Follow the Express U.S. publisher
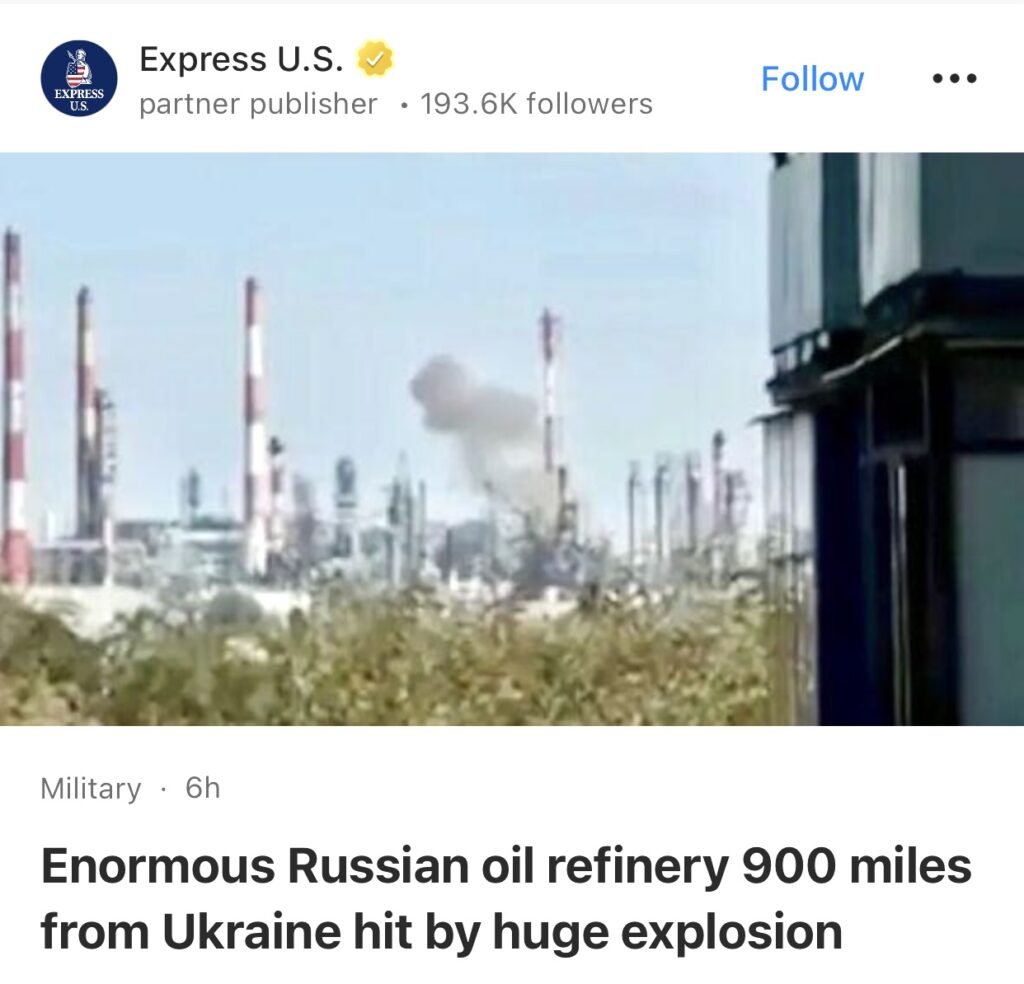This screenshot has width=1024, height=984. [812, 78]
